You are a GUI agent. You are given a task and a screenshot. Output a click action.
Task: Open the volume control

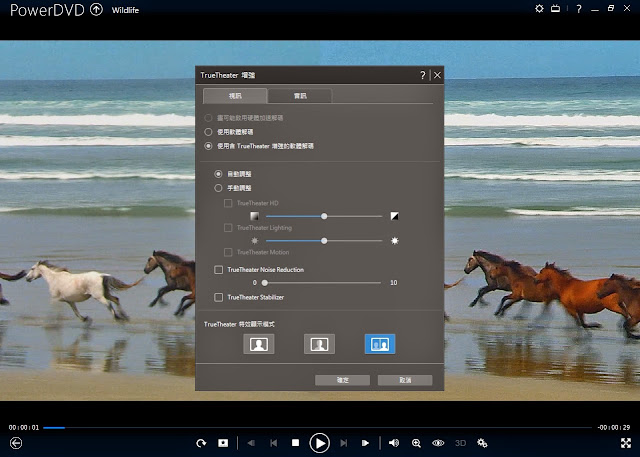[x=394, y=443]
